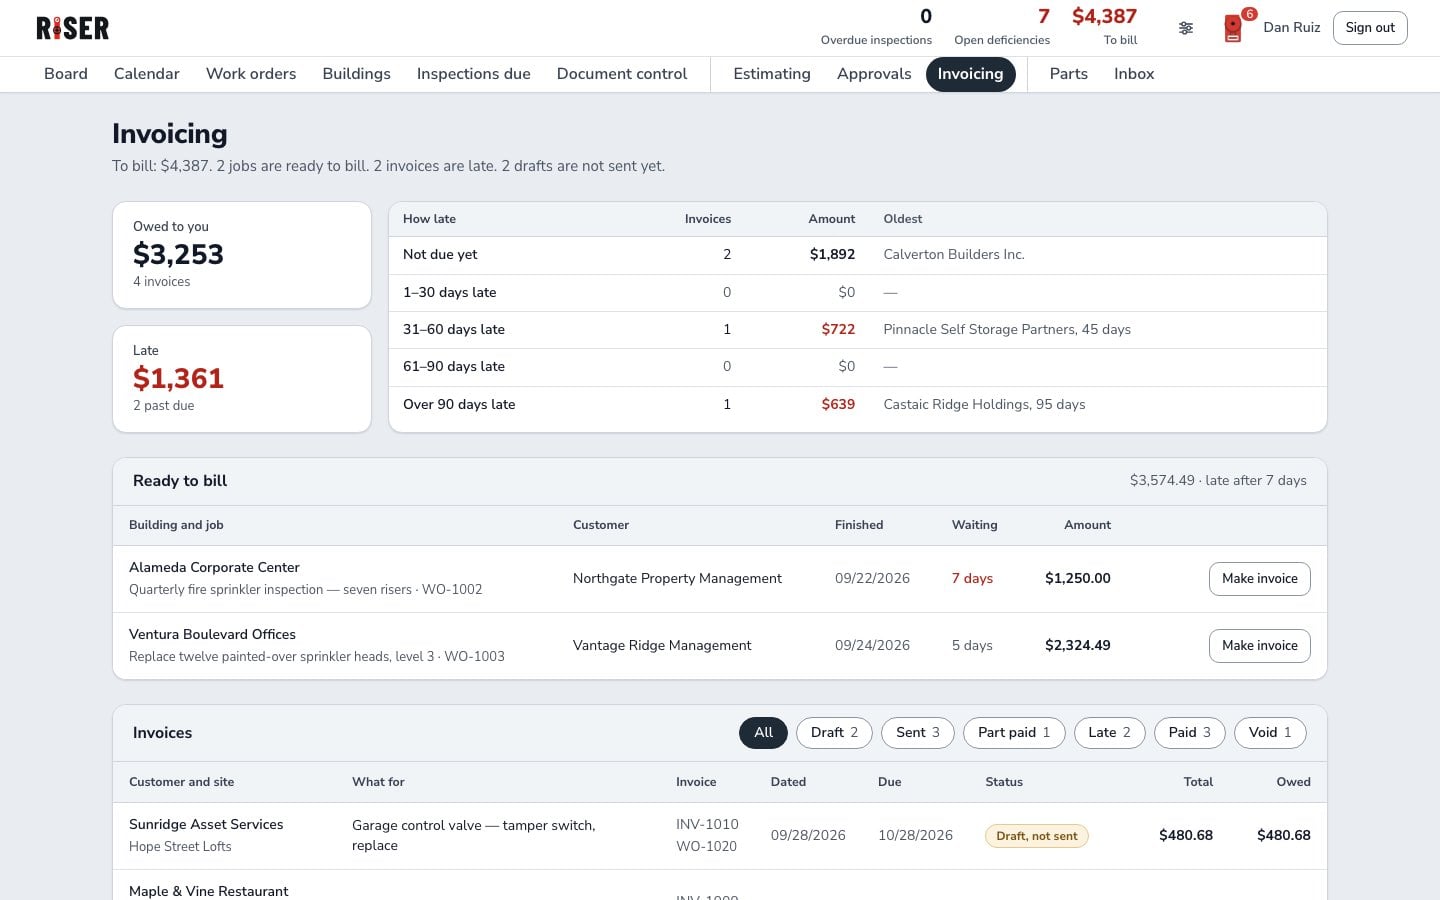Viewport: 1440px width, 900px height.
Task: Filter invoices by Void
Action: [x=1270, y=733]
